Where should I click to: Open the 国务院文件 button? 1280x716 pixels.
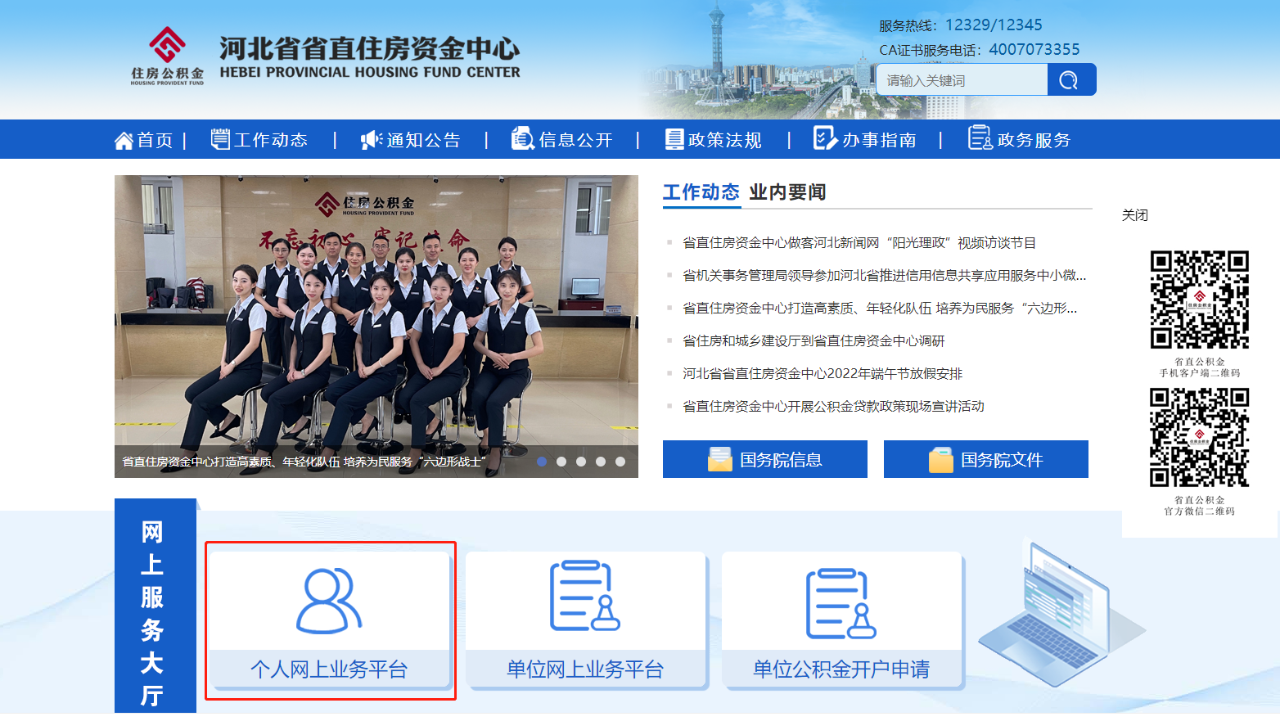(x=986, y=460)
